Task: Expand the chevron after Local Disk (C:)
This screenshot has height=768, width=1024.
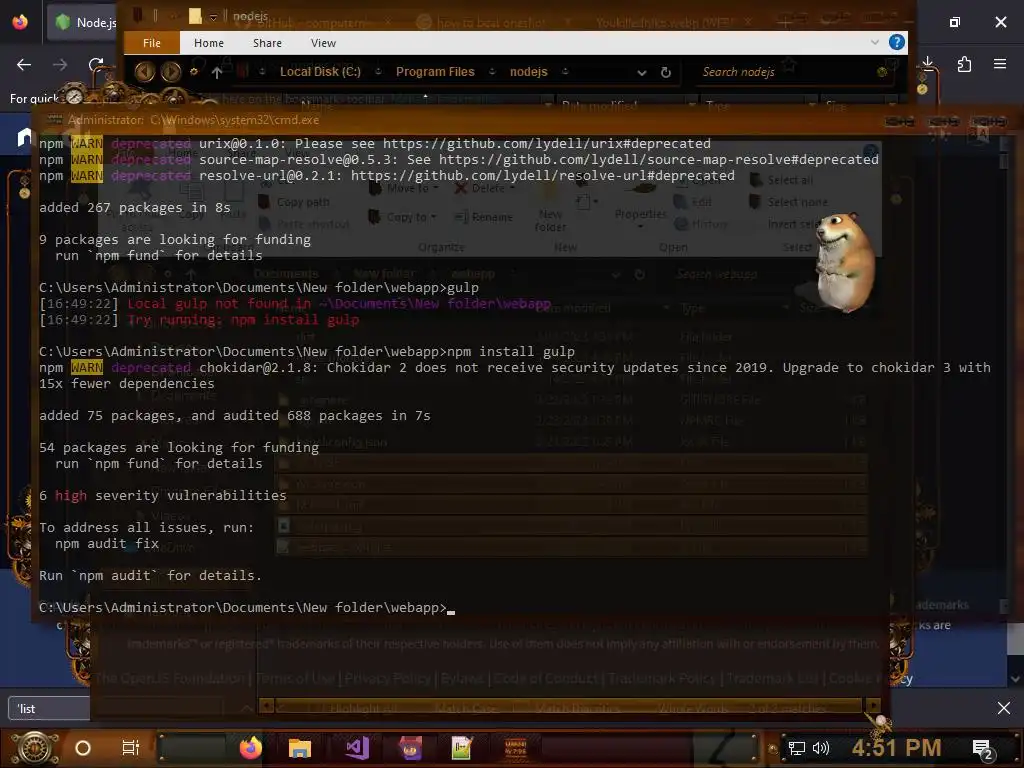Action: 378,72
